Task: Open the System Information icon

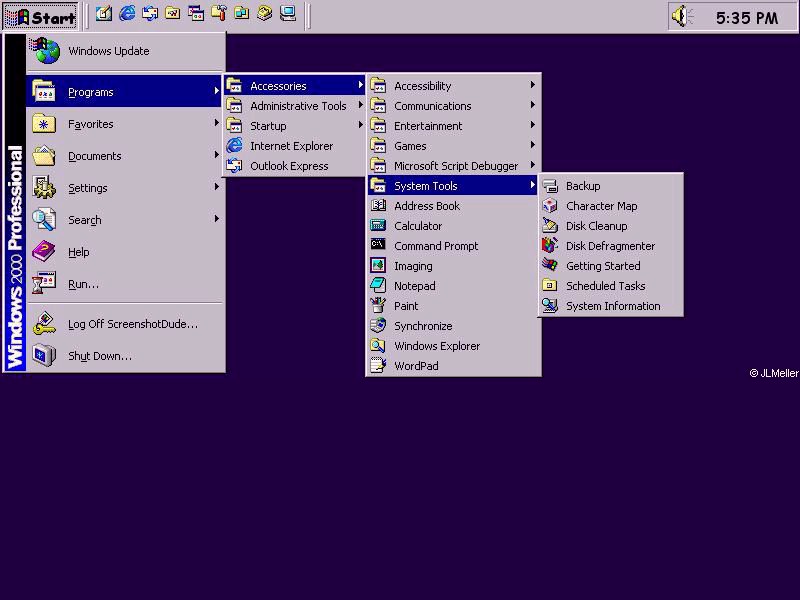Action: [550, 306]
